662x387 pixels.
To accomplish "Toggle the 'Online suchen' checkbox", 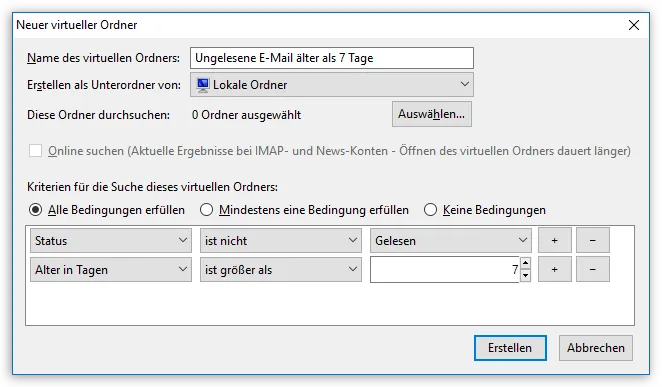I will 35,151.
